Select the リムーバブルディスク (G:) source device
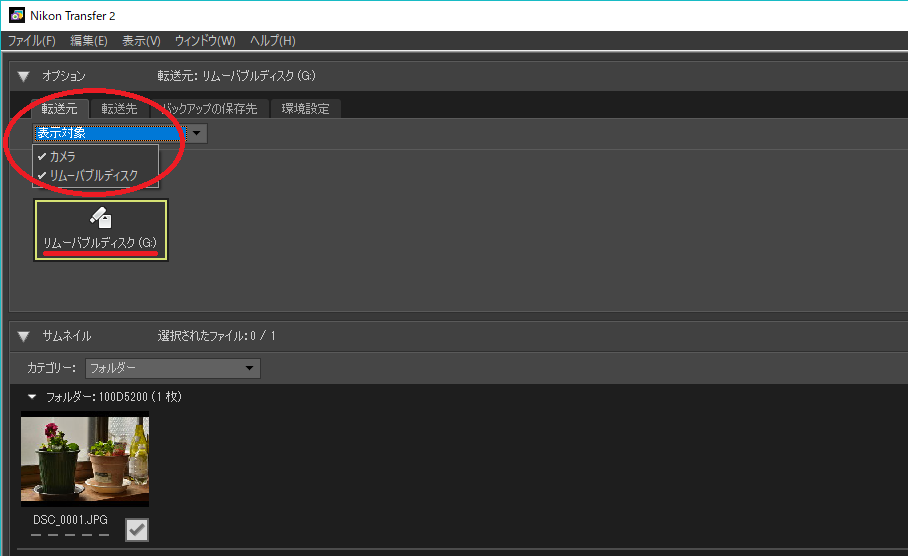 click(101, 230)
